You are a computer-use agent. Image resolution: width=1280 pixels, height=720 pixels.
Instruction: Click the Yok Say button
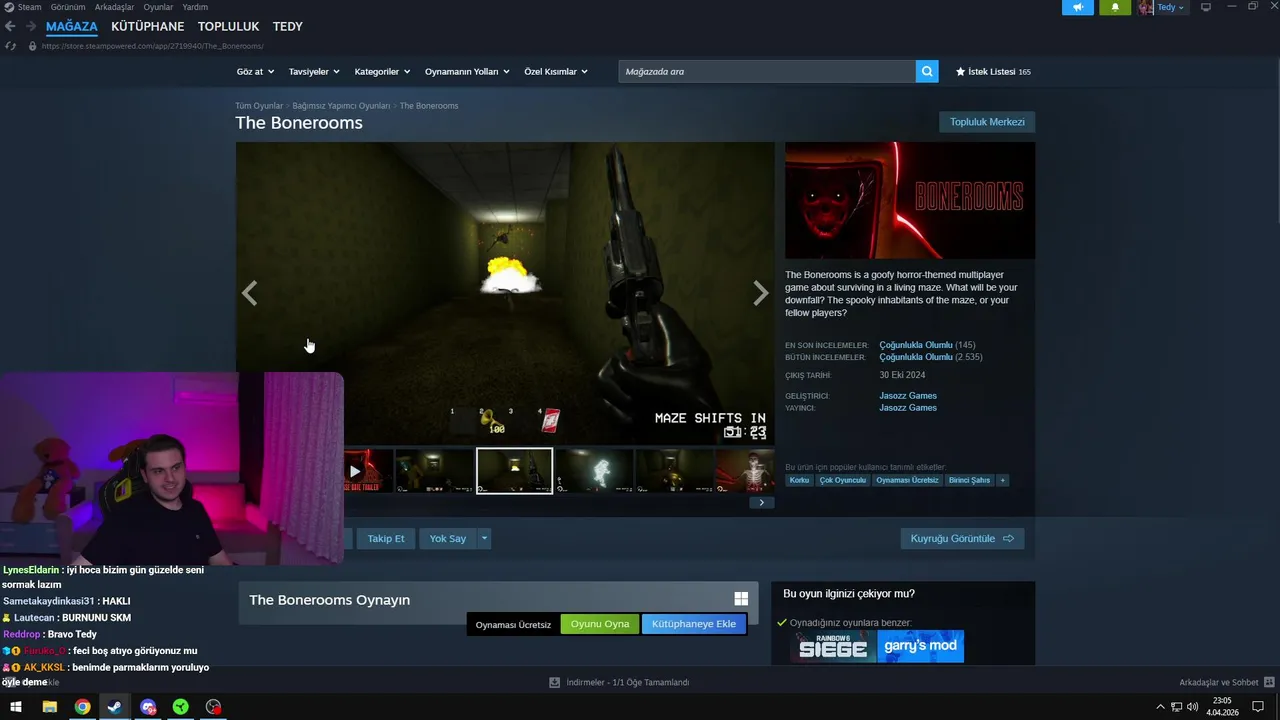pyautogui.click(x=448, y=538)
